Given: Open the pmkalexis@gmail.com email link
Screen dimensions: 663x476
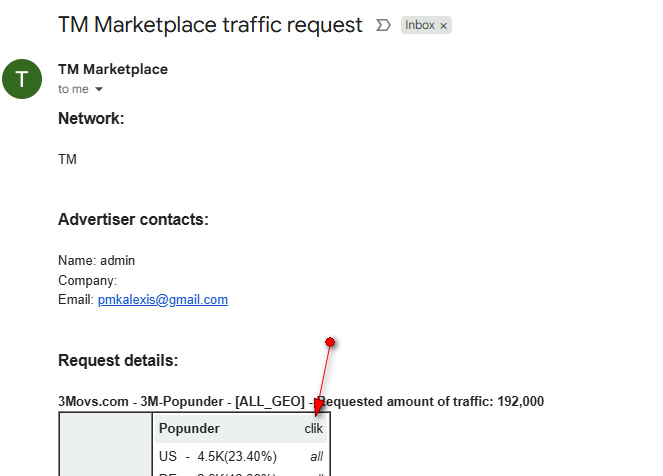Looking at the screenshot, I should tap(163, 299).
